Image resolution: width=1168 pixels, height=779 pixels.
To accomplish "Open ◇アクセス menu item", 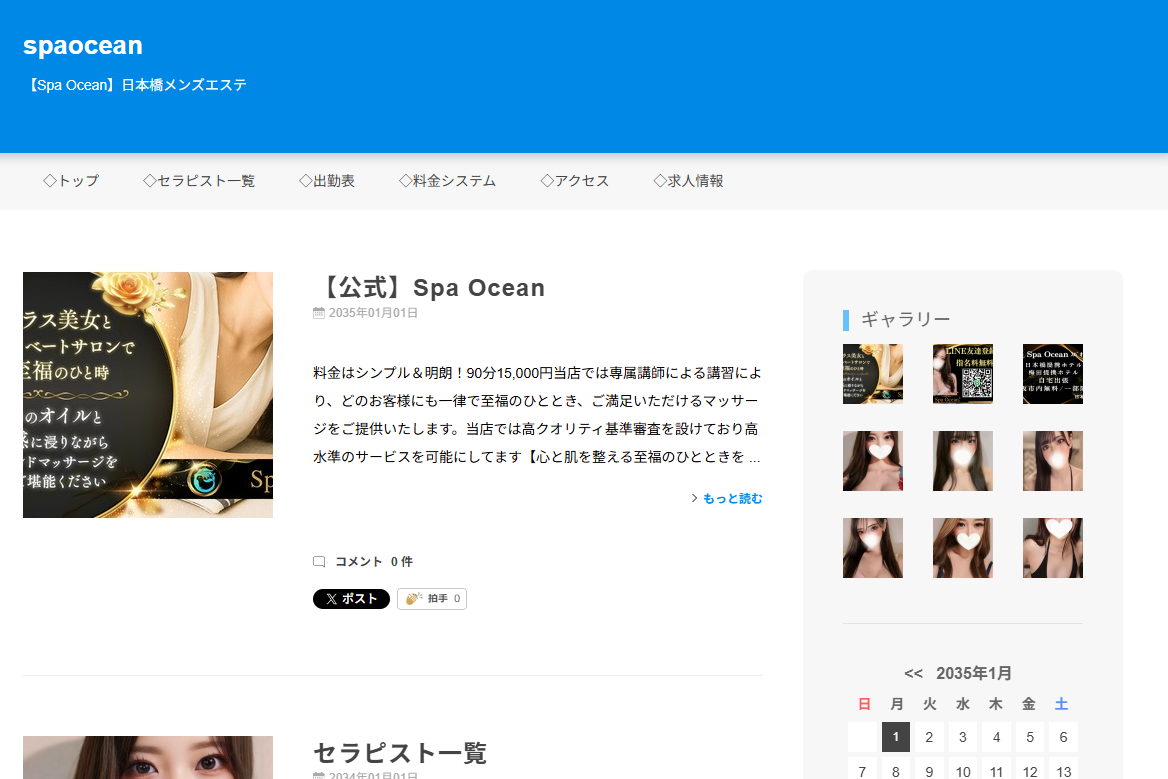I will click(574, 181).
